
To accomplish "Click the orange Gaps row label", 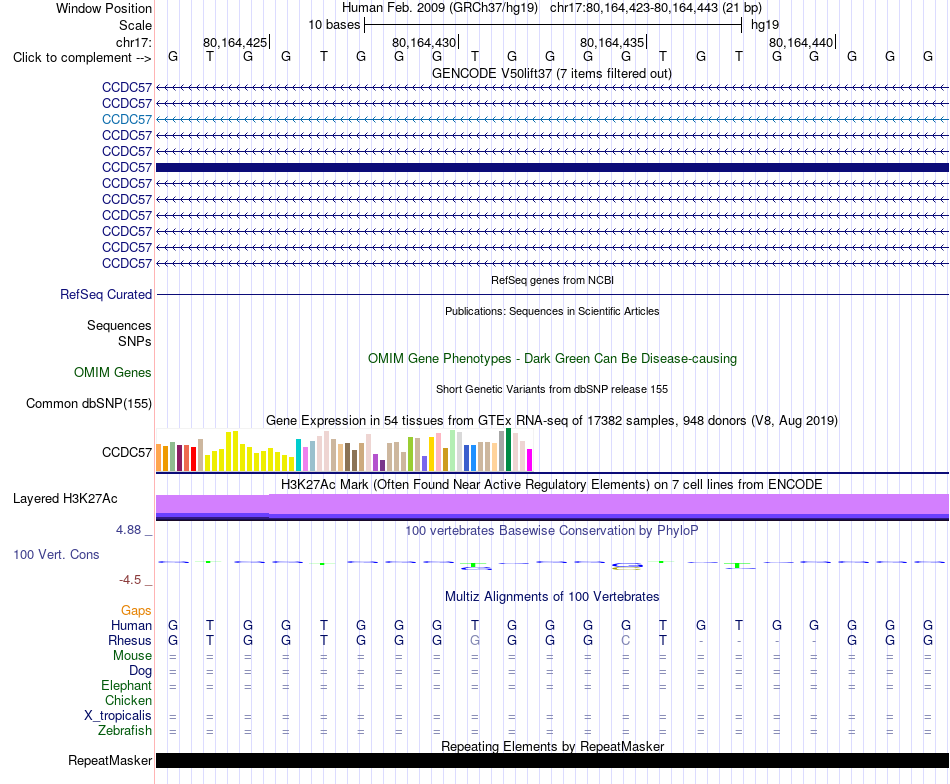I will (136, 611).
